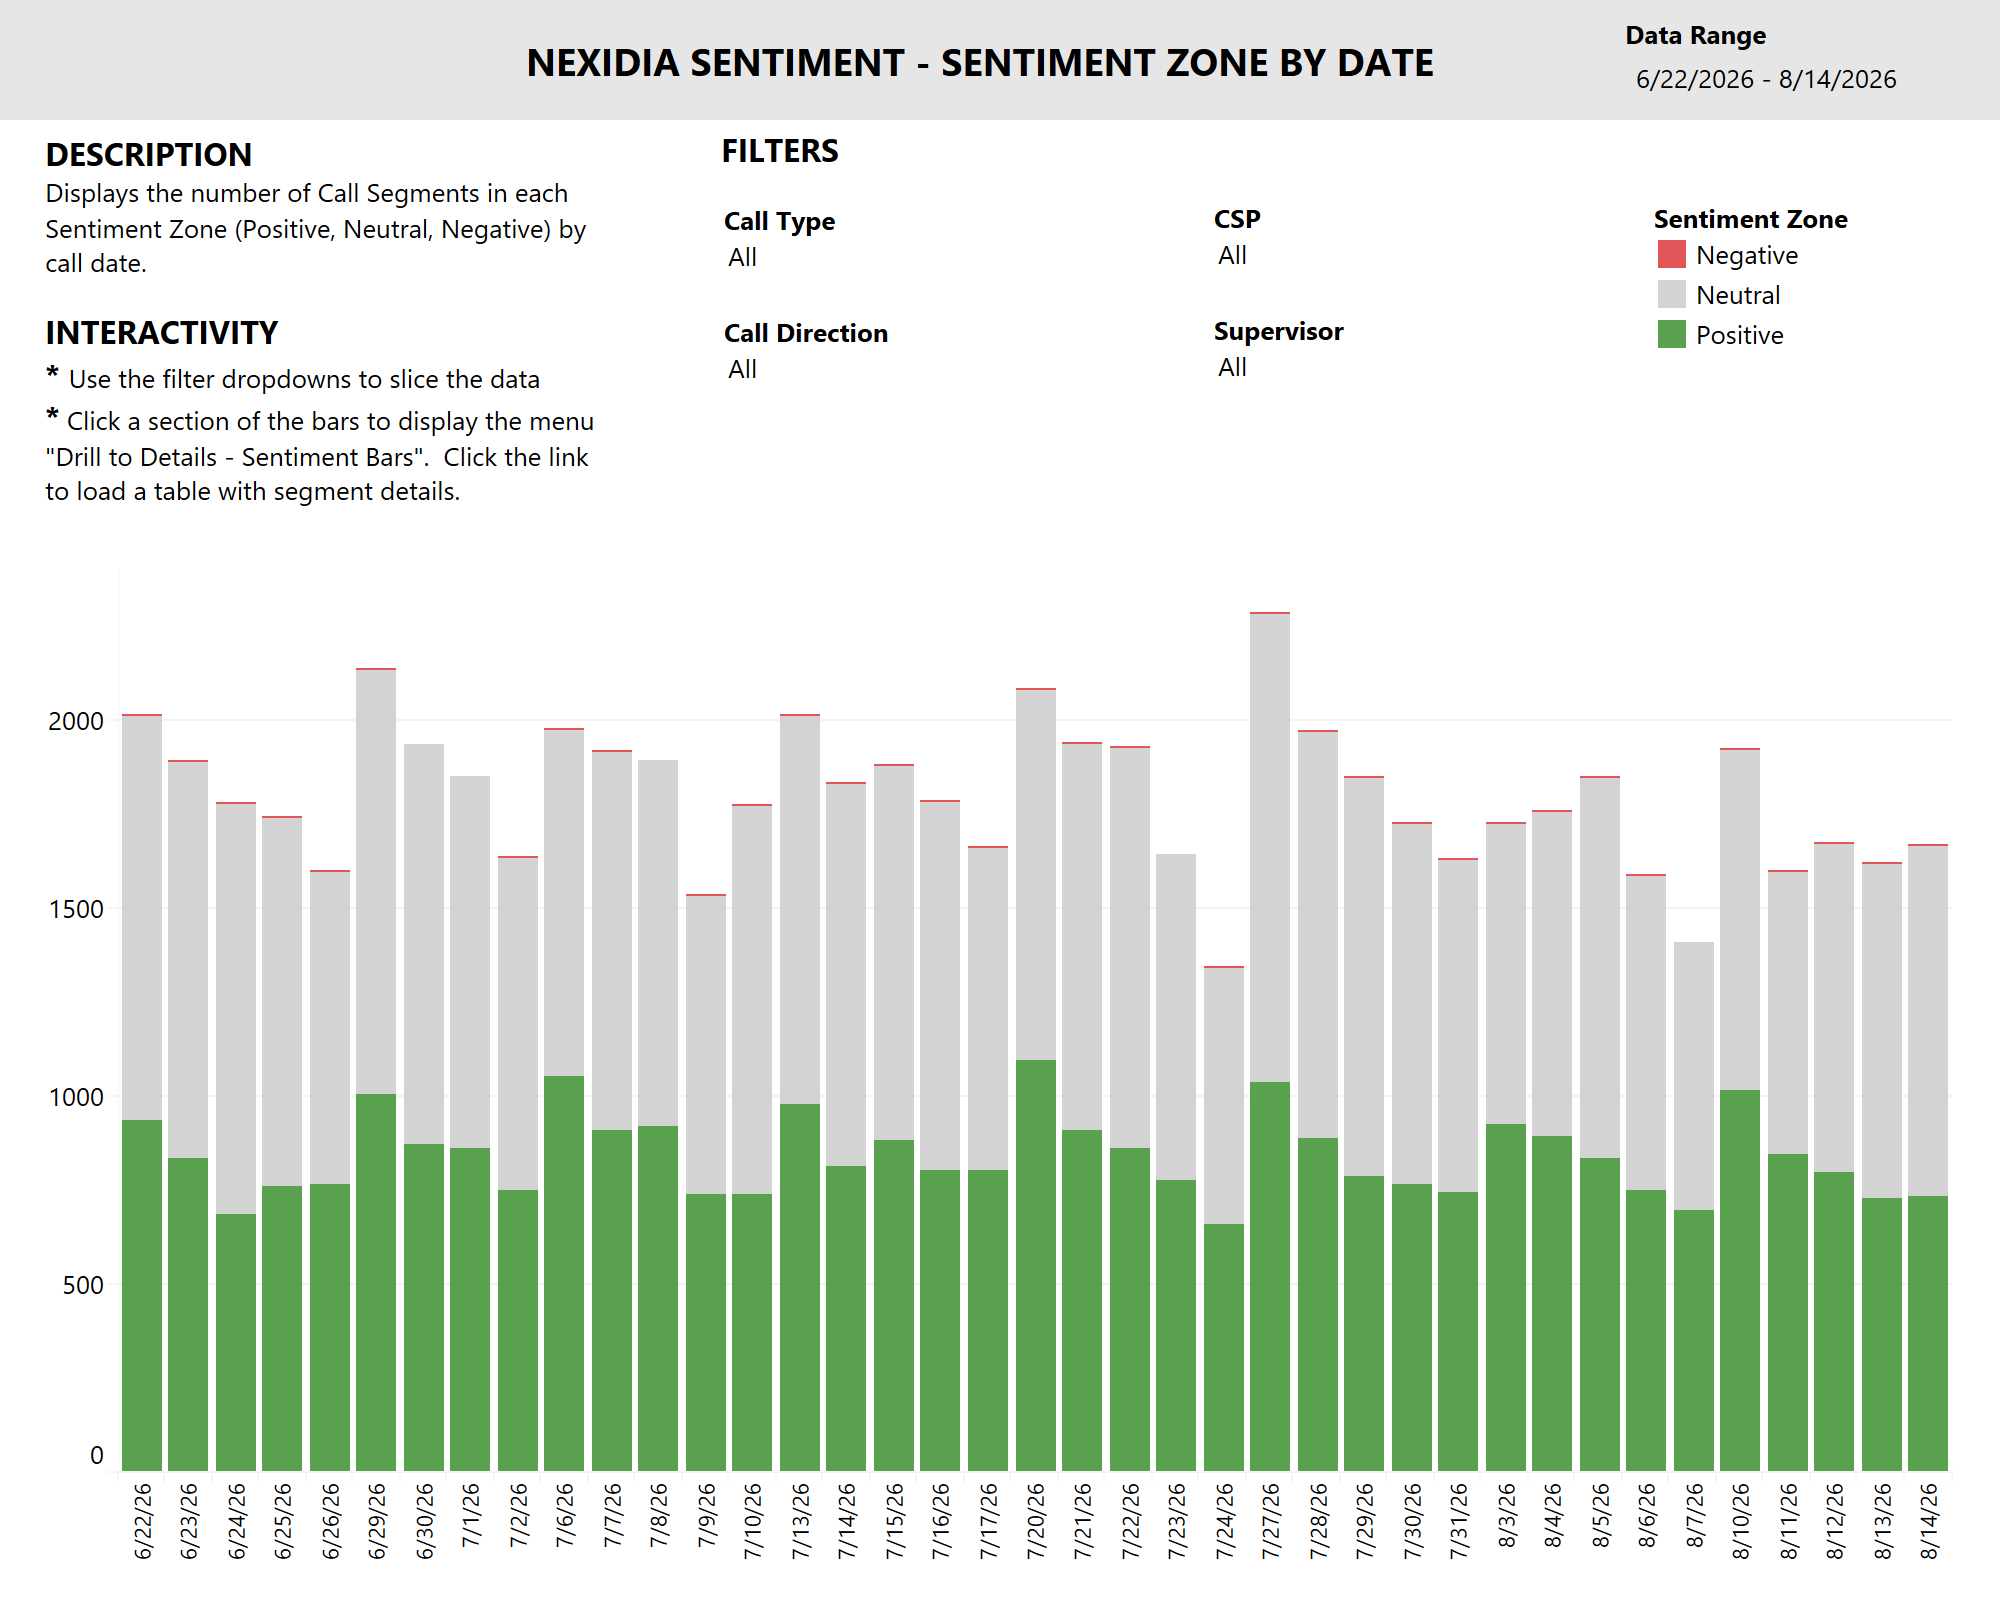Click the 8/14/26 axis date label
Image resolution: width=2000 pixels, height=1600 pixels.
pos(1929,1520)
